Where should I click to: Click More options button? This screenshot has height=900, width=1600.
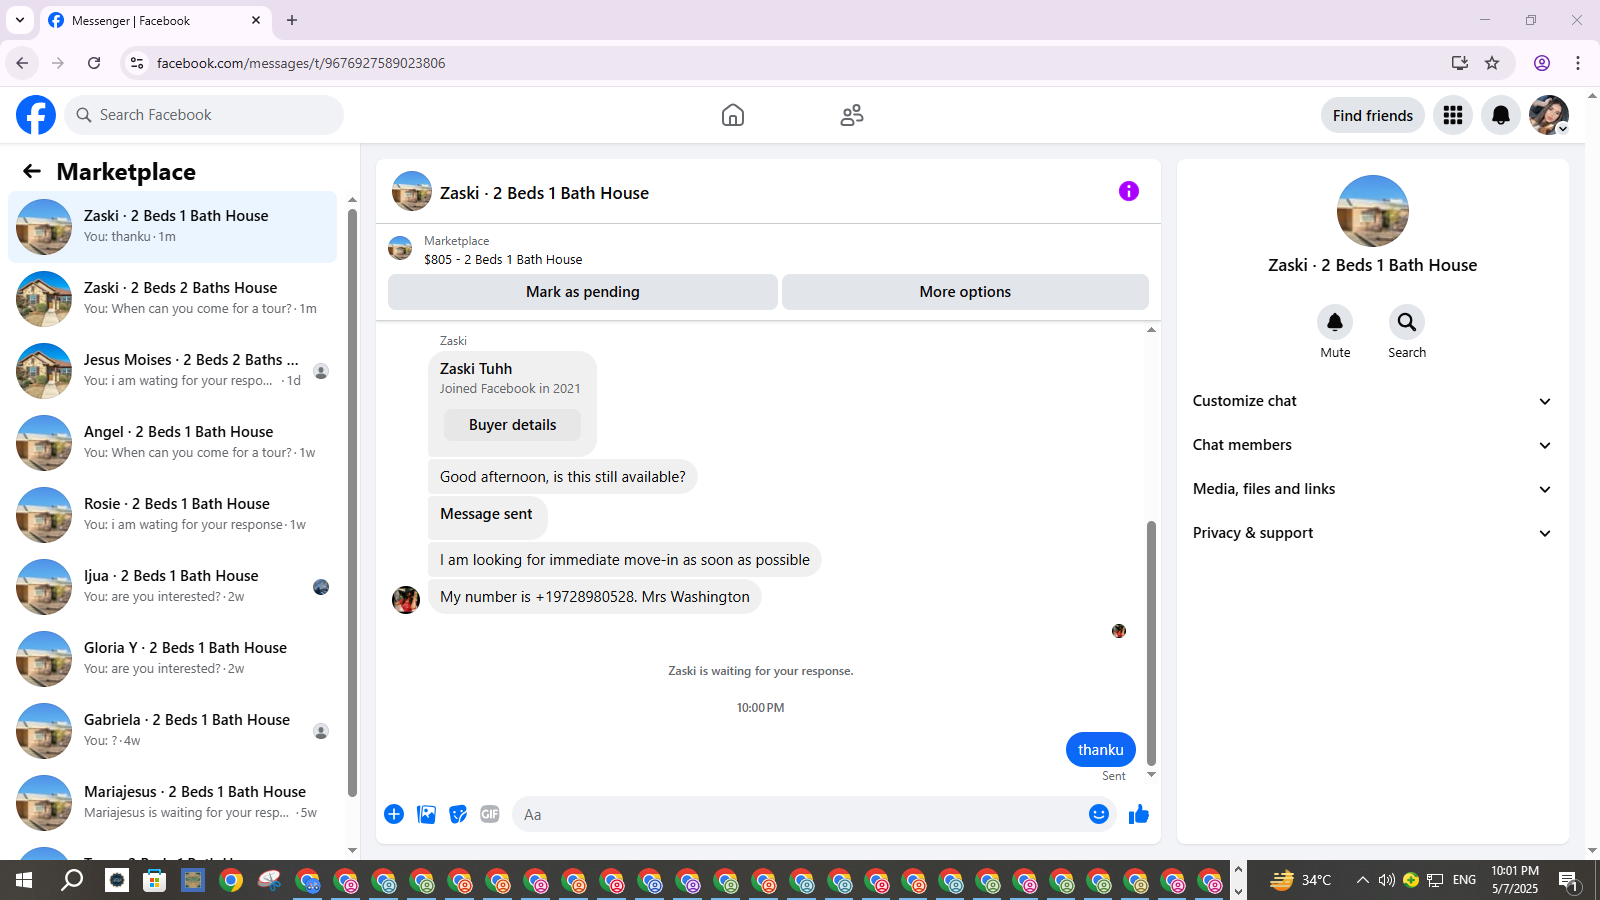(x=965, y=292)
